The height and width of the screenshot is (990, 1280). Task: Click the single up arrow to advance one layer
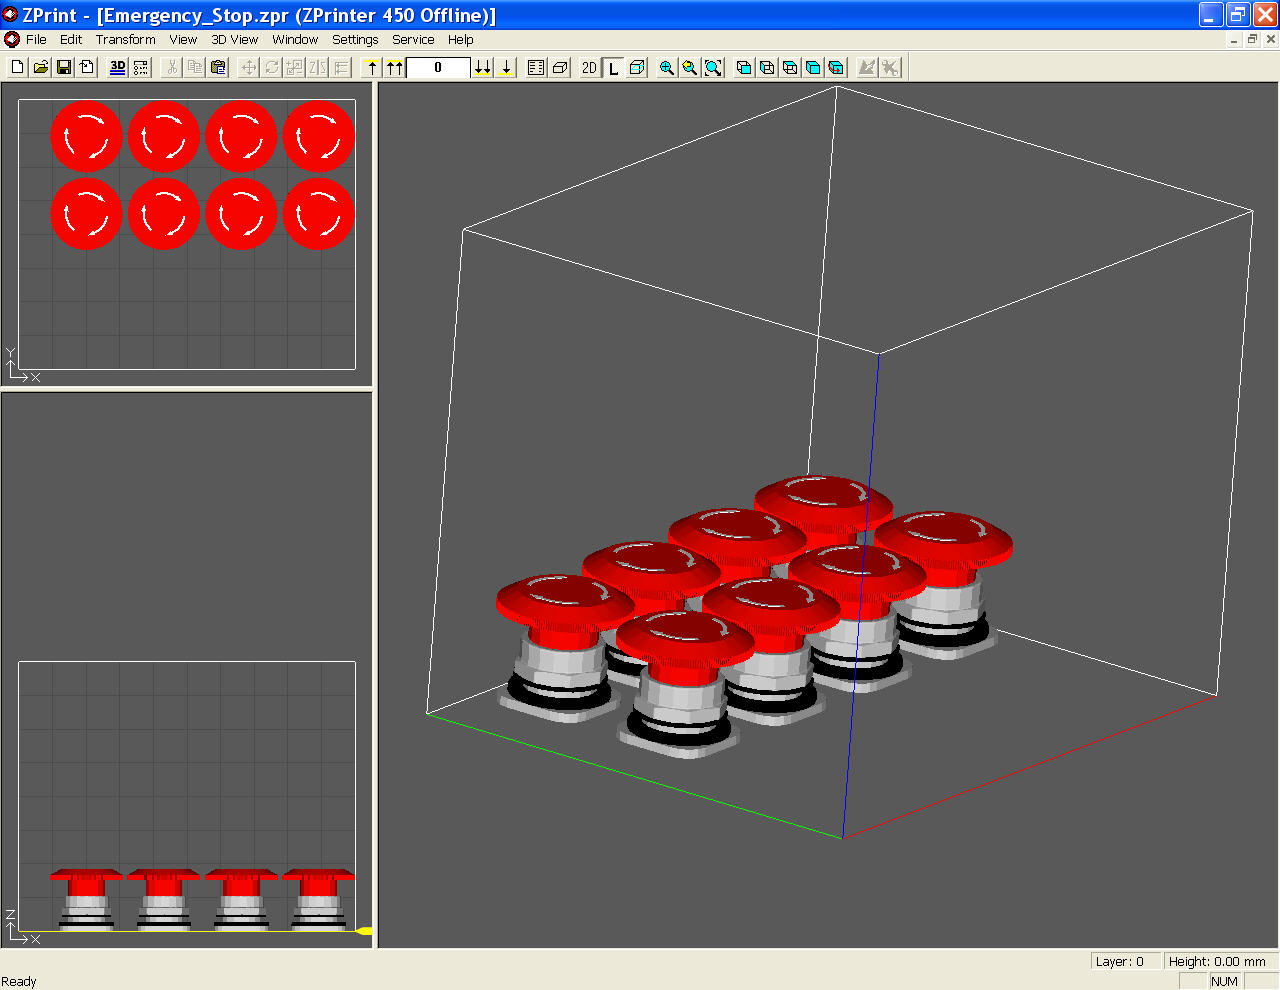tap(370, 67)
